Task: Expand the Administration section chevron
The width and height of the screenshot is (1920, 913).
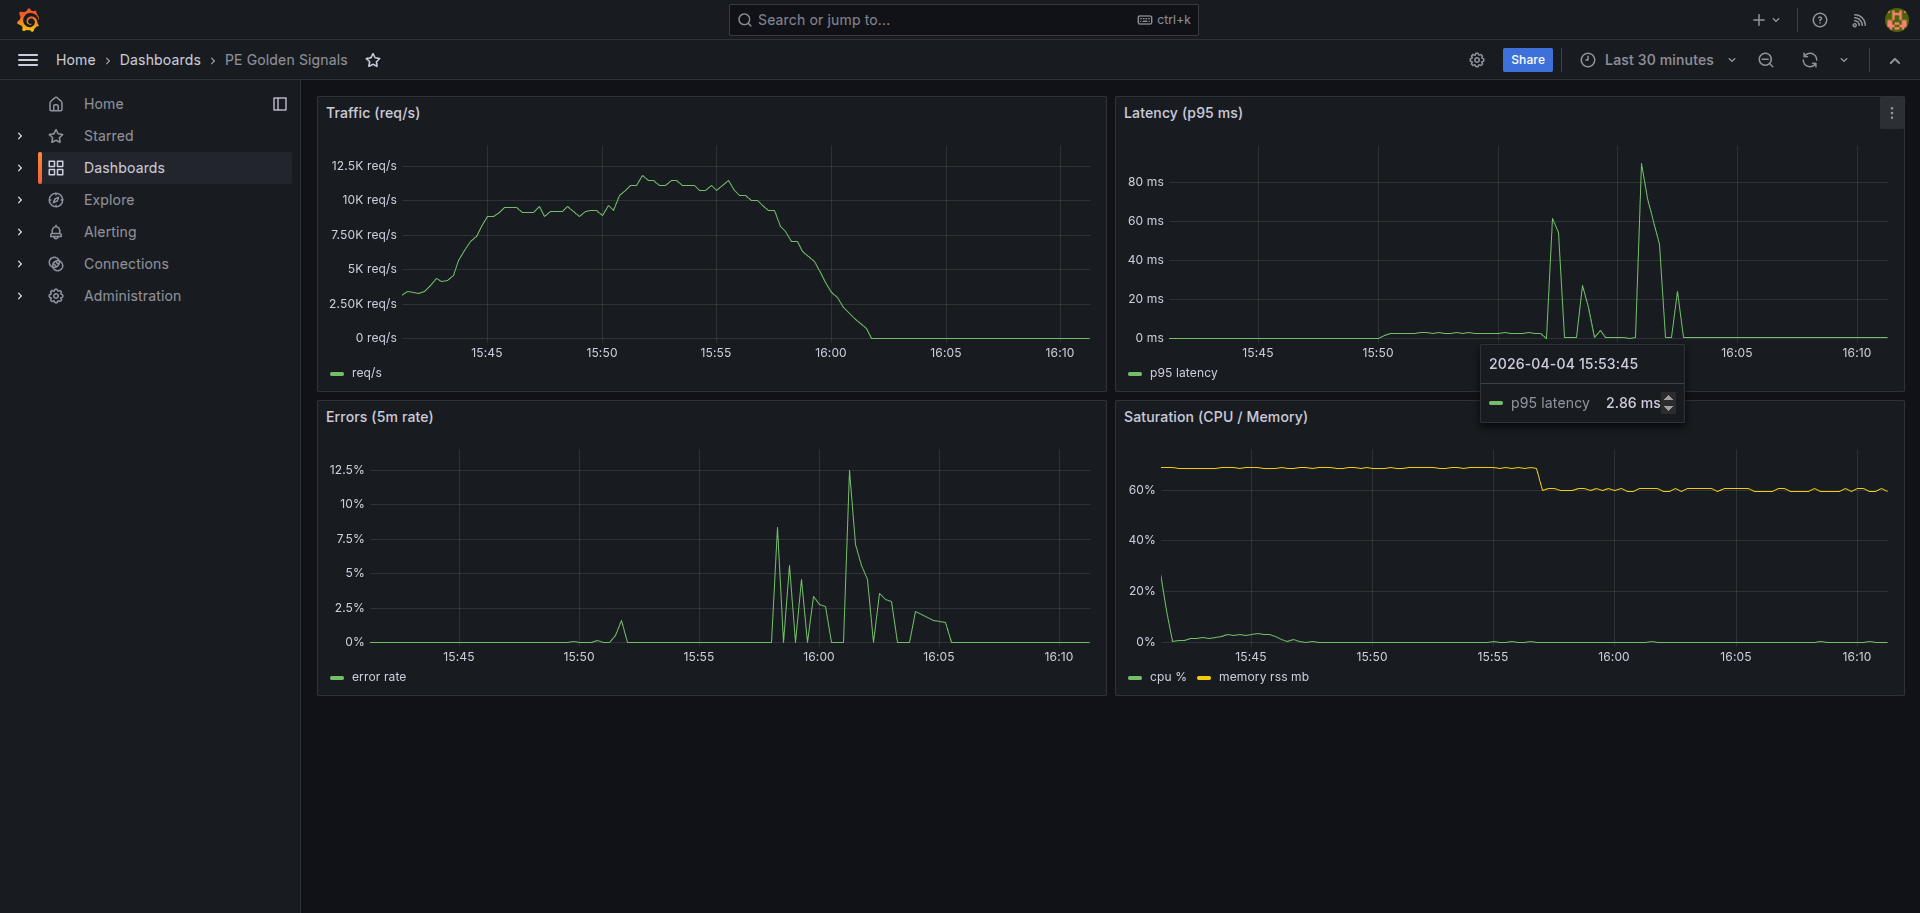Action: pyautogui.click(x=20, y=296)
